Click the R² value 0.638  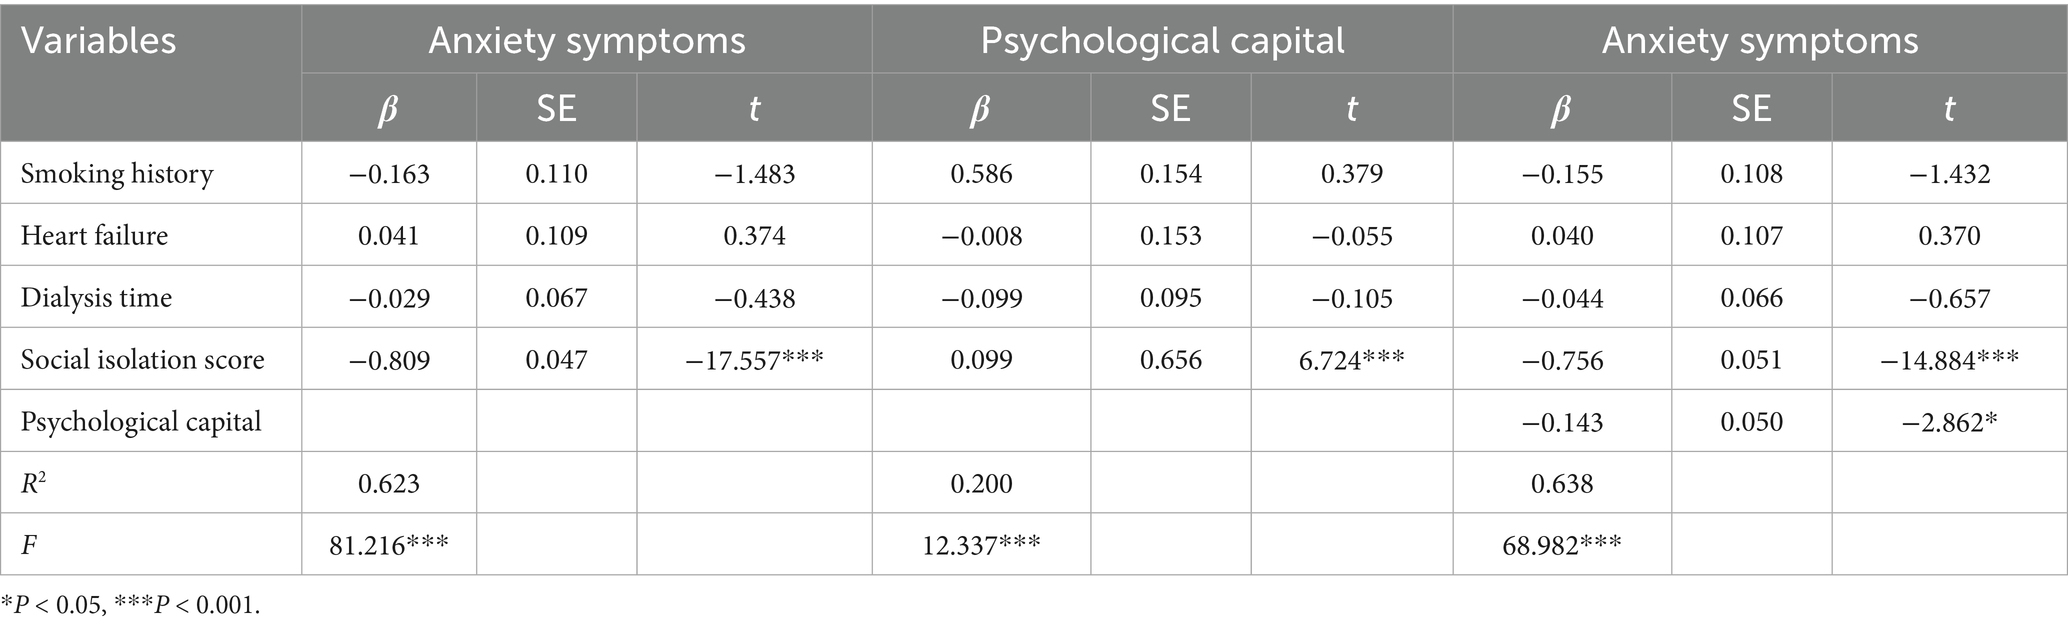1562,484
